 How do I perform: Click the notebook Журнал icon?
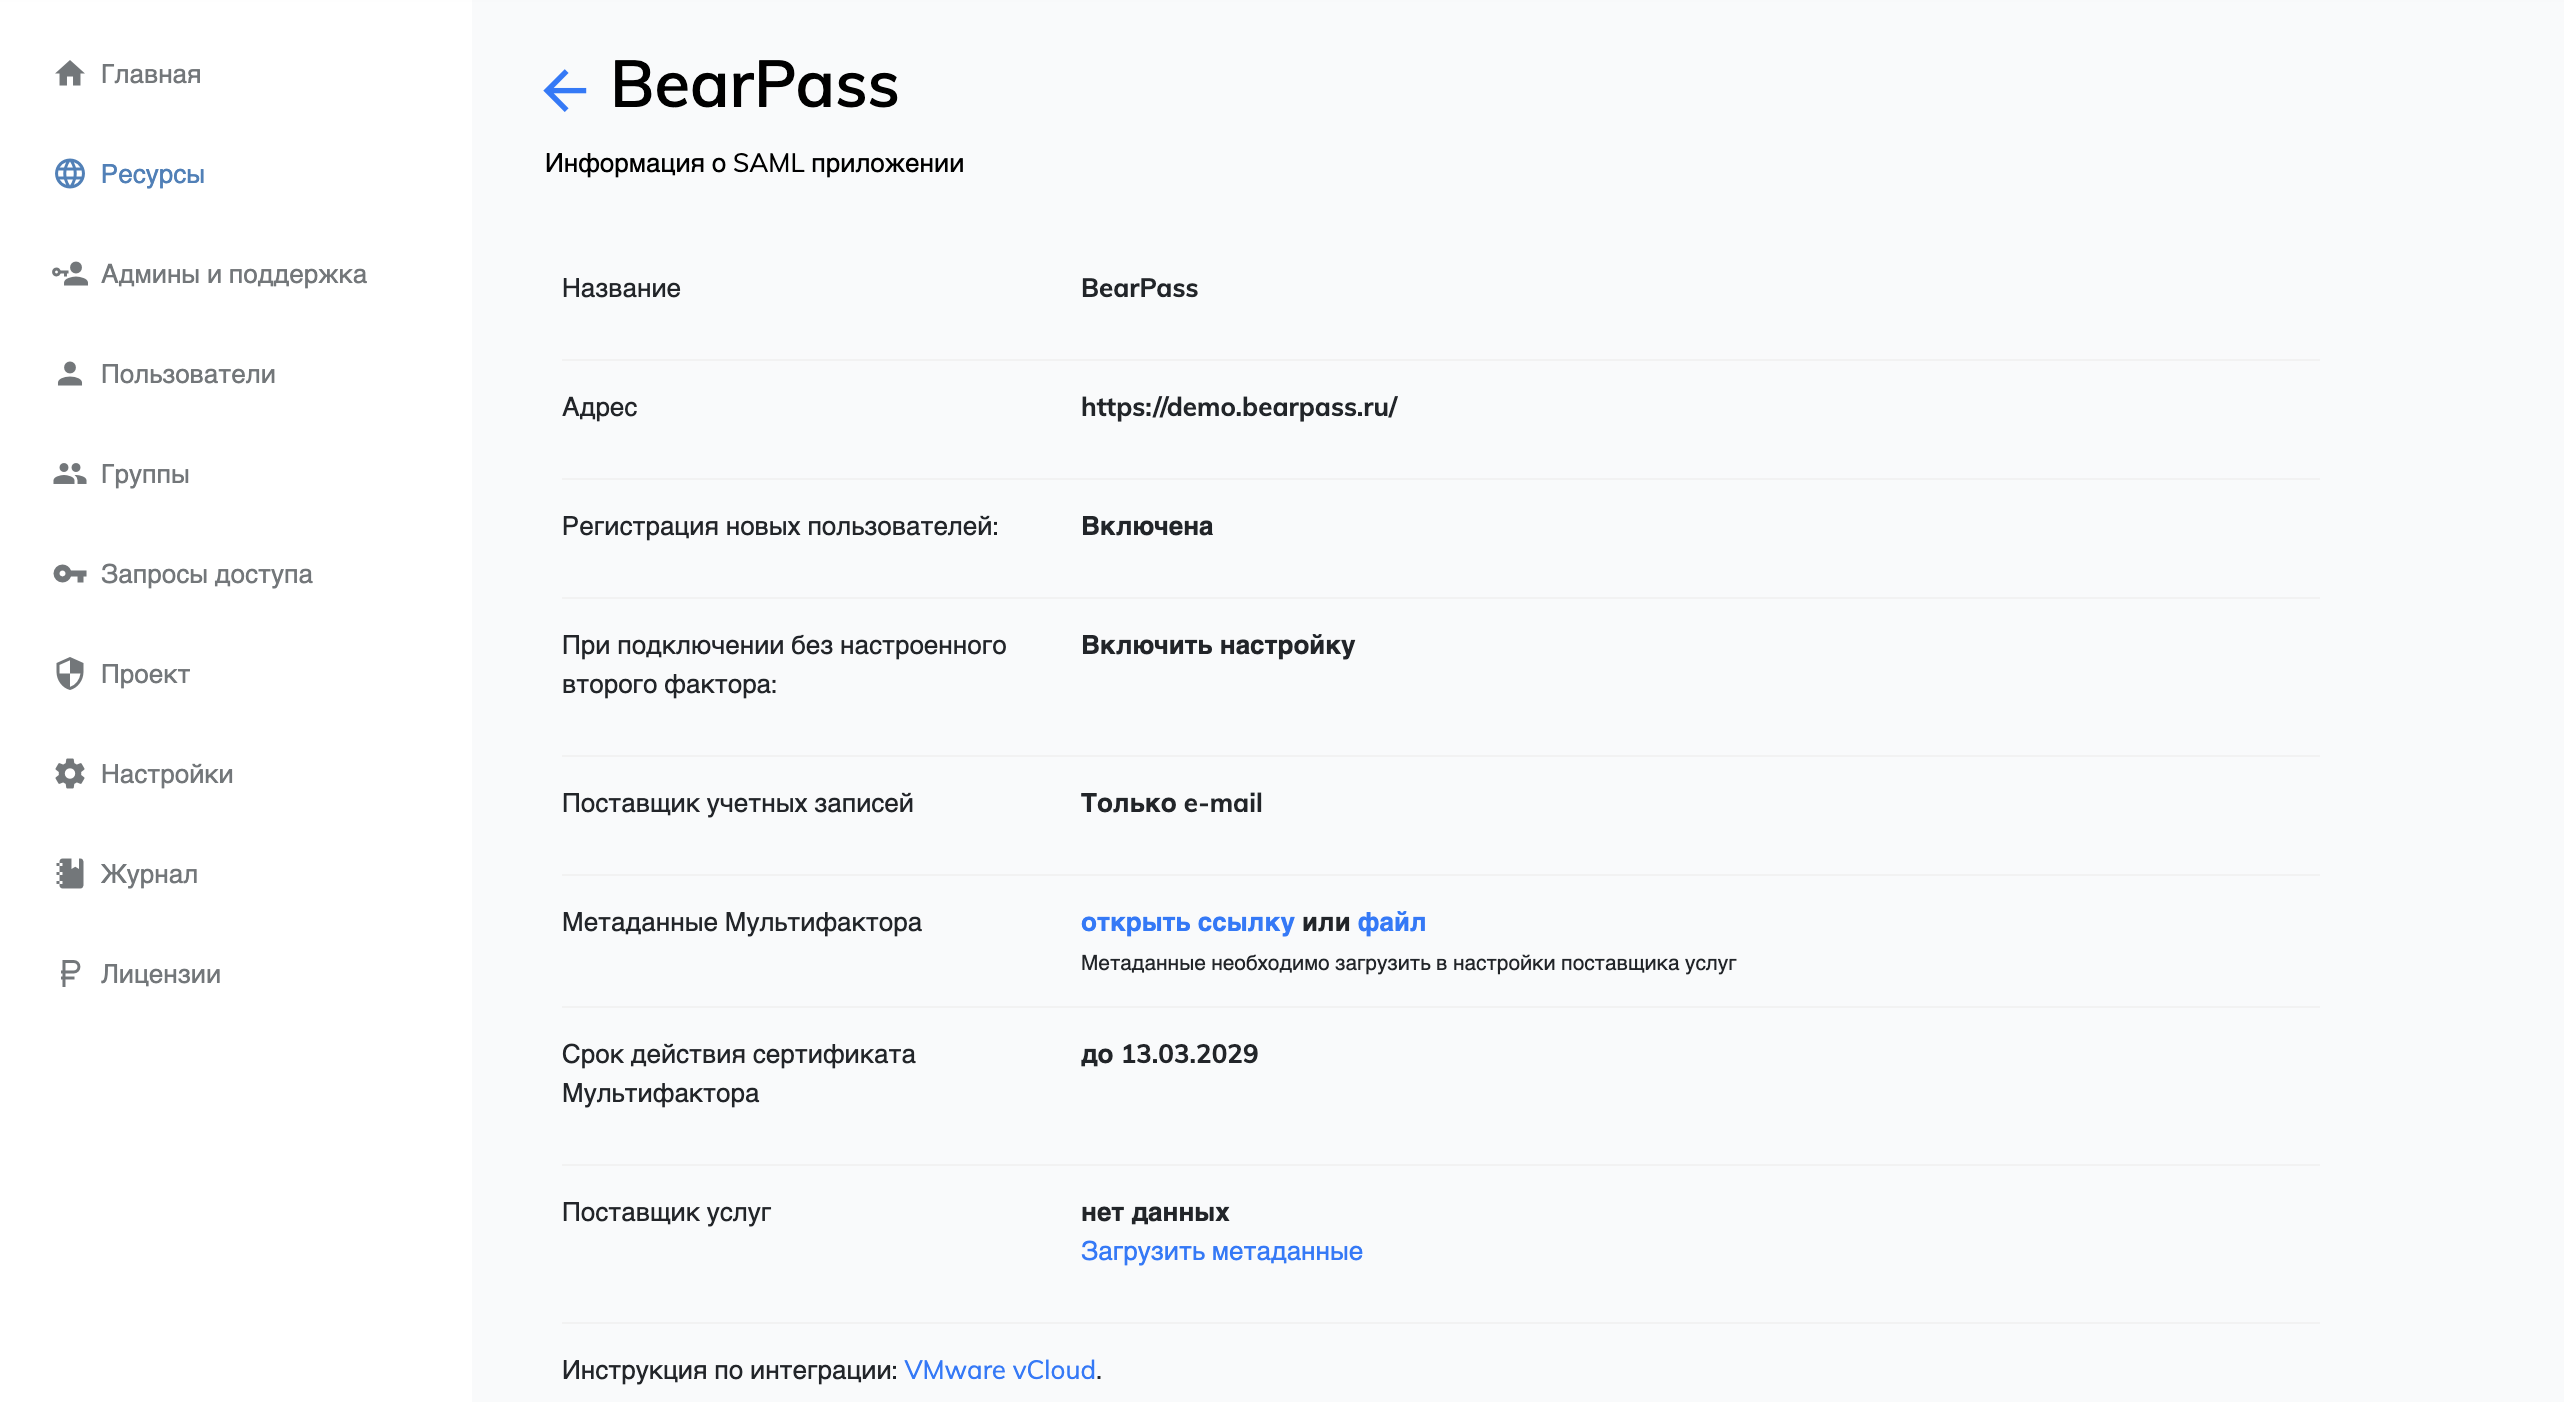[x=70, y=874]
